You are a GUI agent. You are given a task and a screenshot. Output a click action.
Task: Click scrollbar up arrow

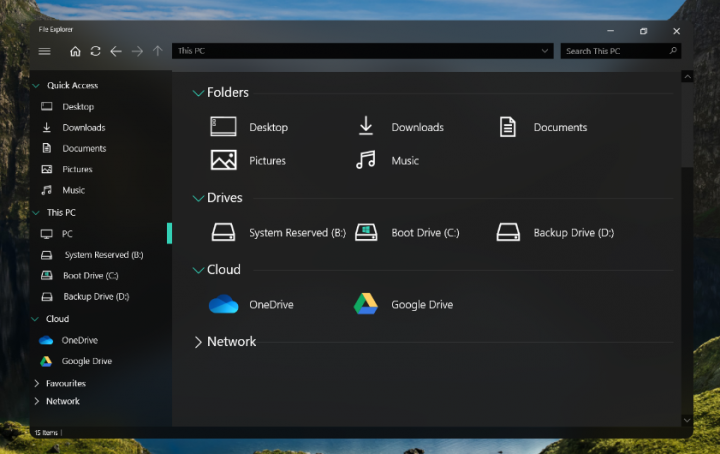point(687,77)
